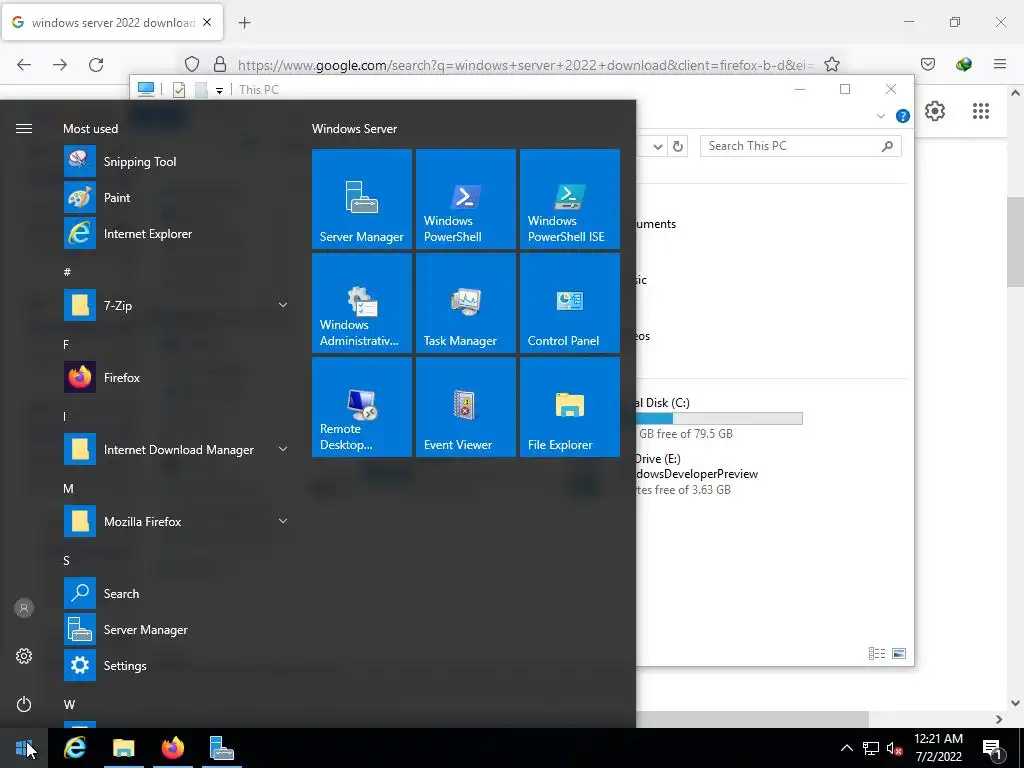Click the # section header
This screenshot has height=768, width=1024.
[x=67, y=272]
